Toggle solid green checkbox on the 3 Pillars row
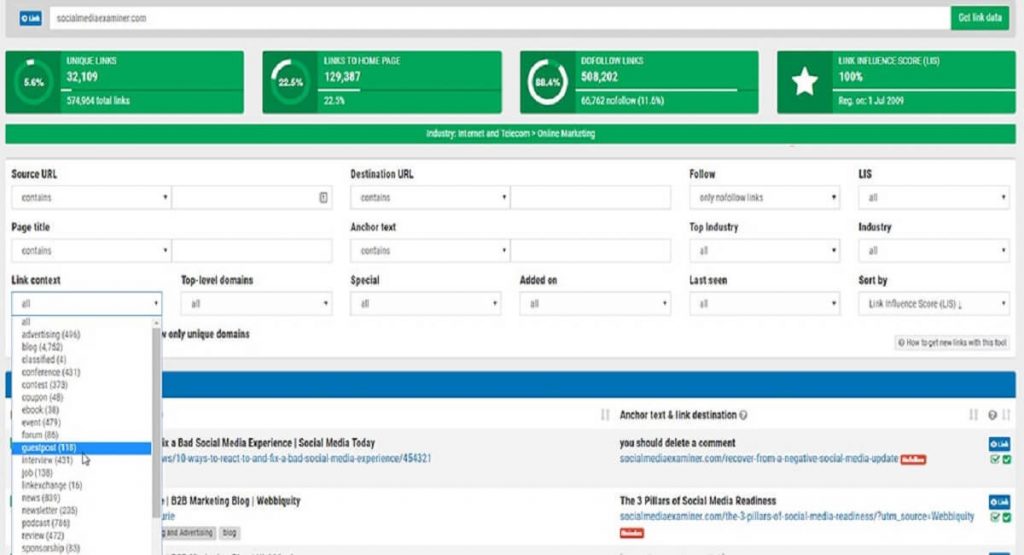This screenshot has height=555, width=1024. pos(1006,517)
